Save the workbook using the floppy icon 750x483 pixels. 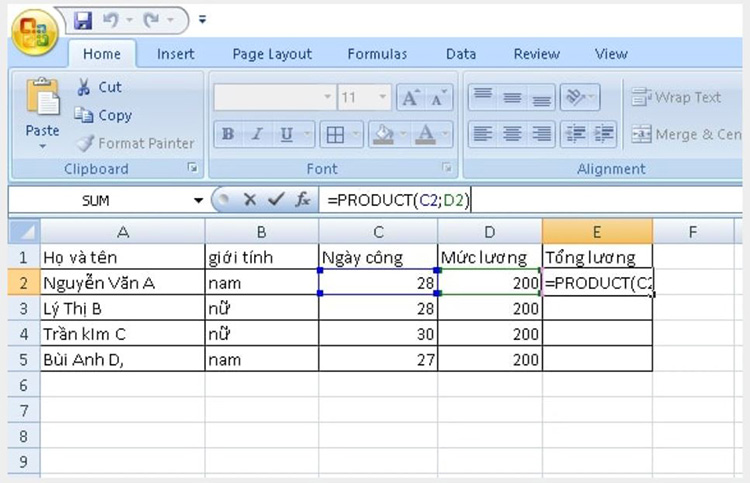tap(83, 20)
